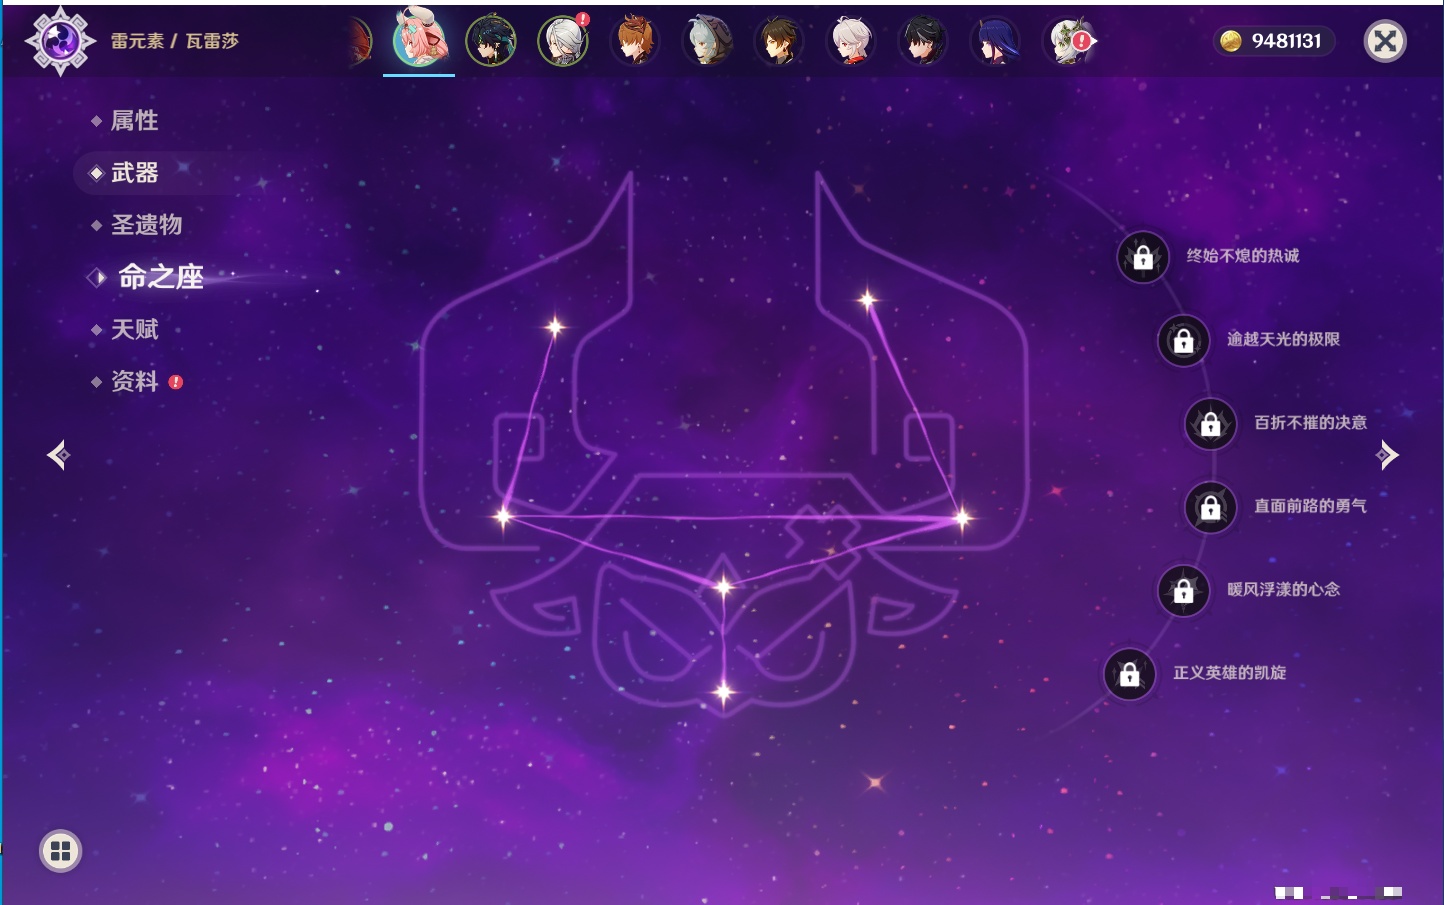
Task: Click the 百折不摧的决意 label
Action: click(x=1310, y=422)
